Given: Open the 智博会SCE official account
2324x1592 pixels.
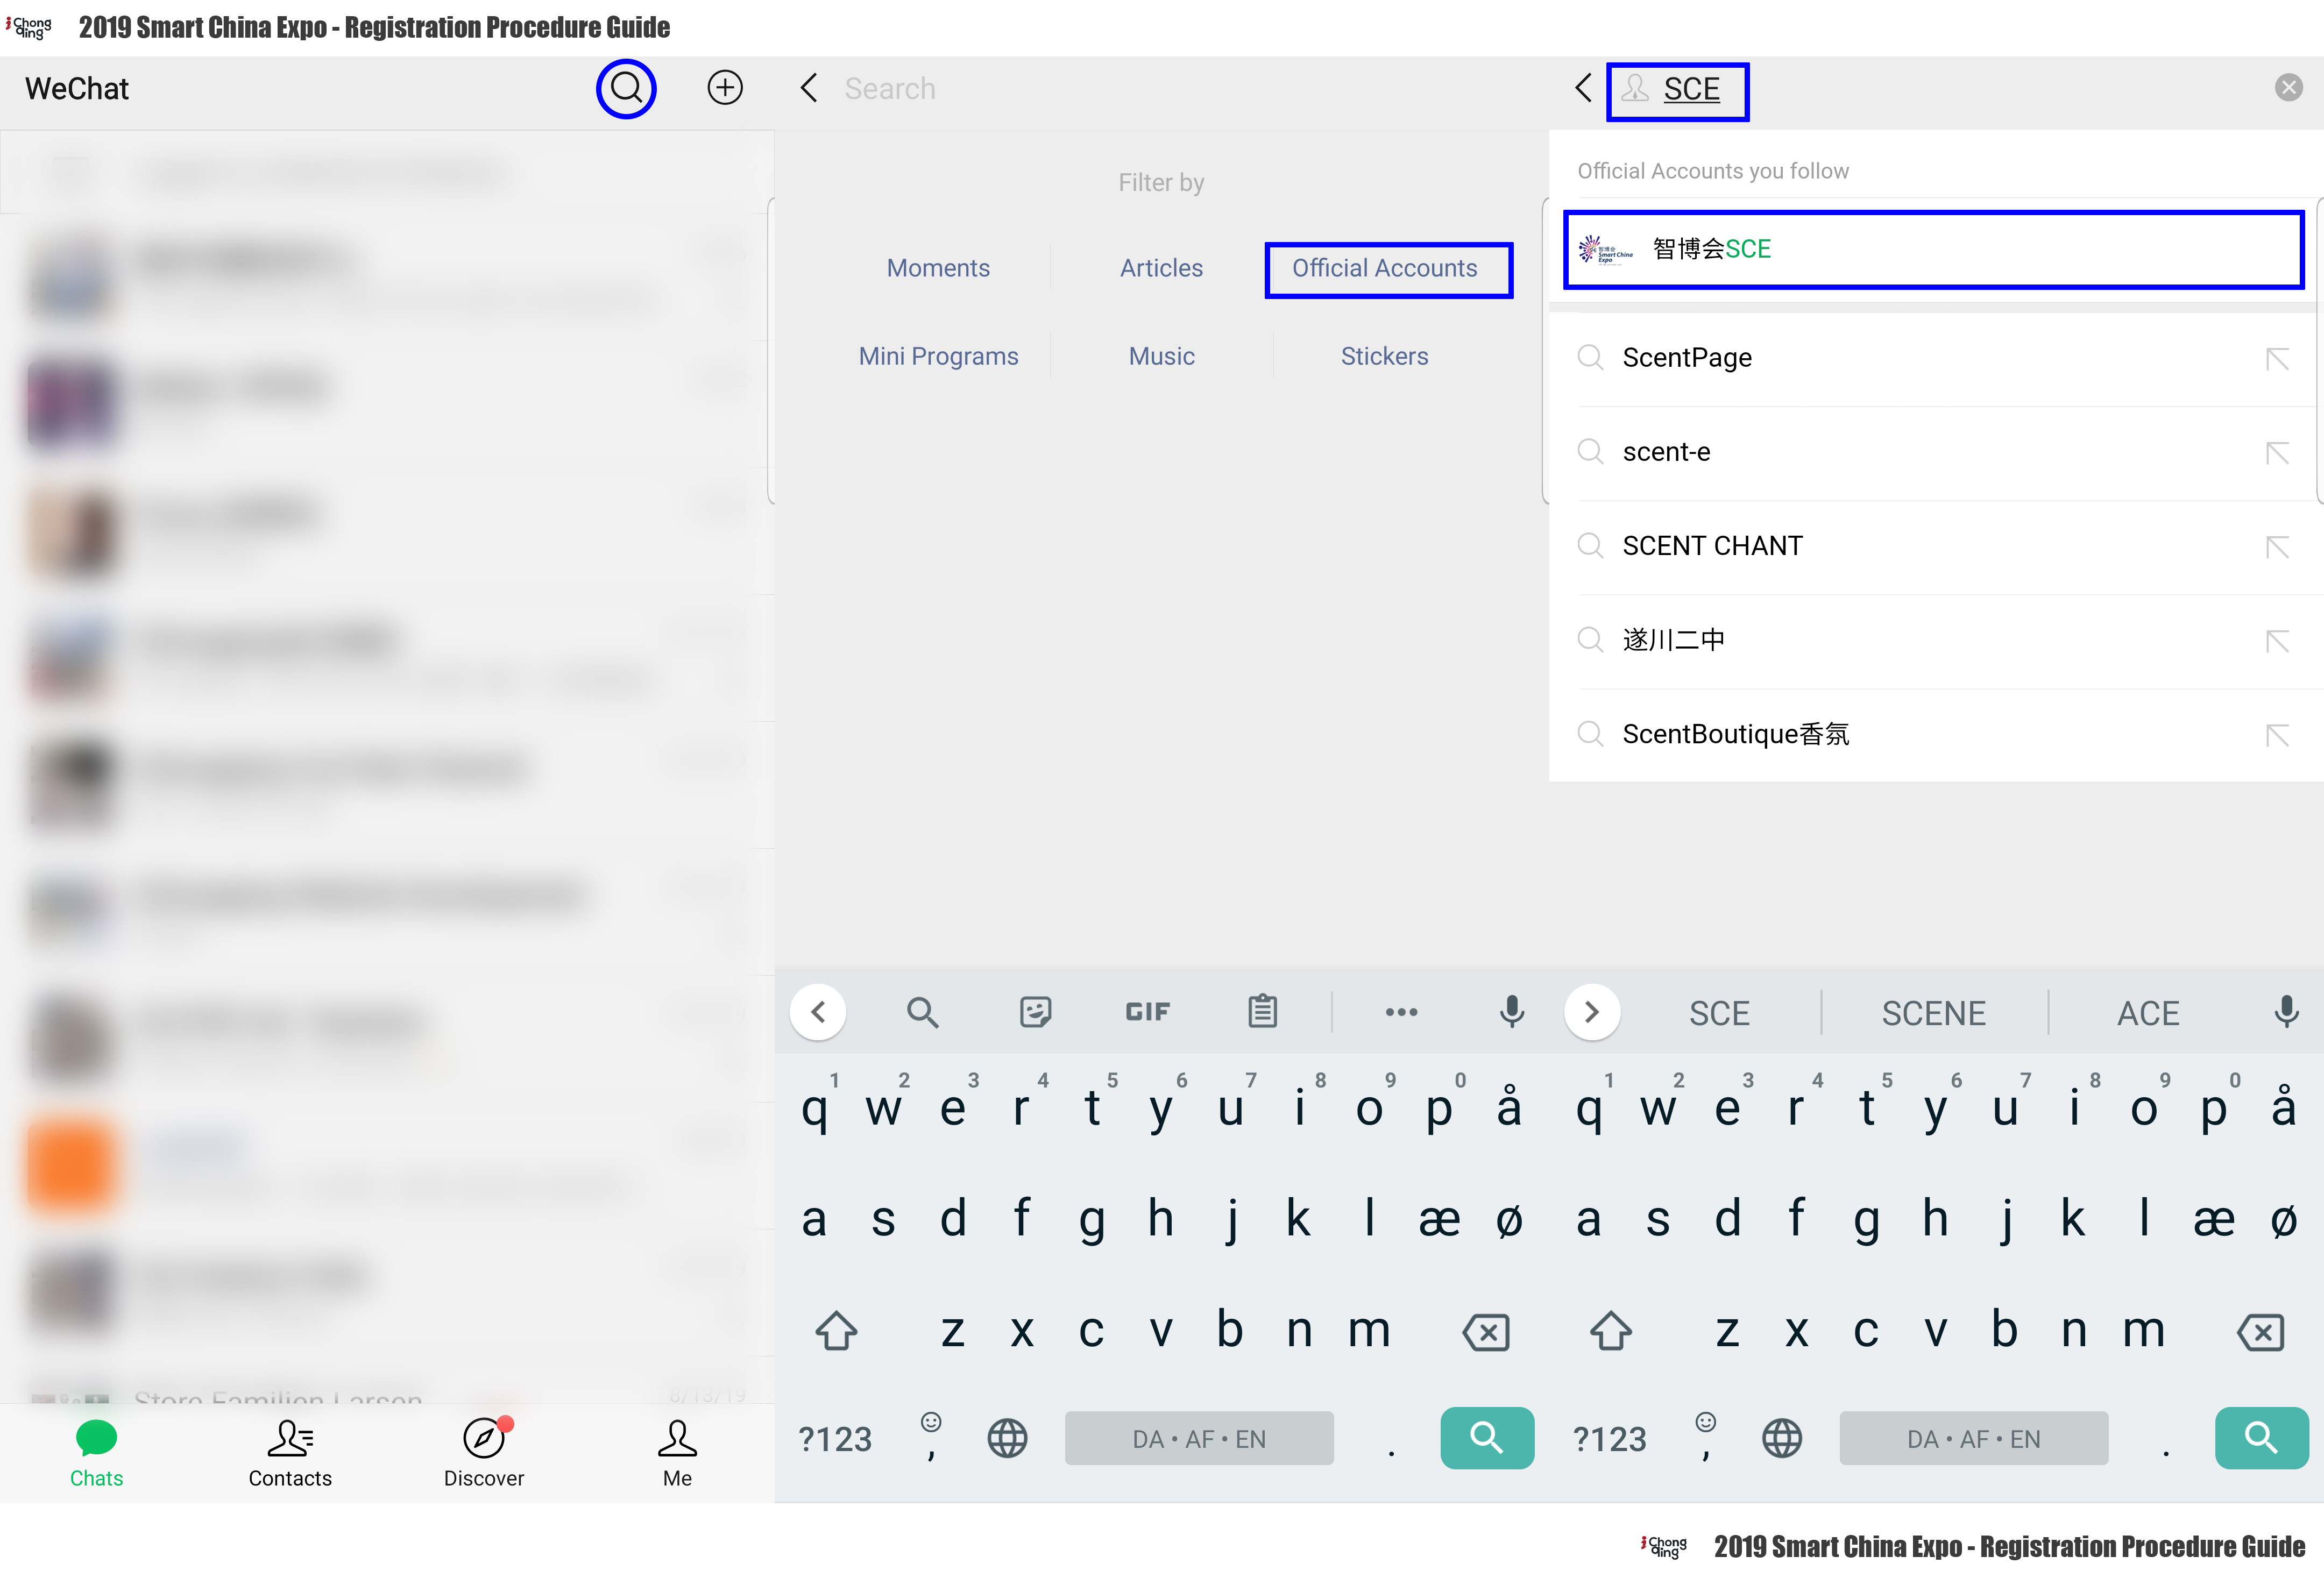Looking at the screenshot, I should (1934, 249).
